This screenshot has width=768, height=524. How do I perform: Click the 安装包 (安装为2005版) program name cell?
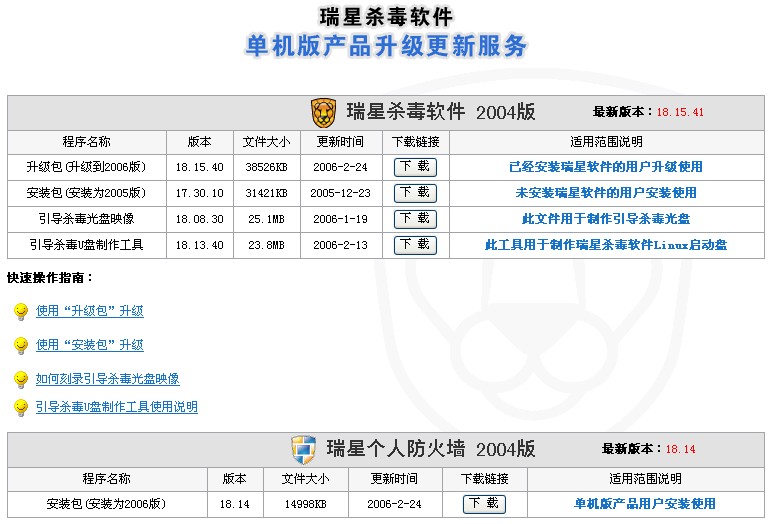[x=87, y=193]
